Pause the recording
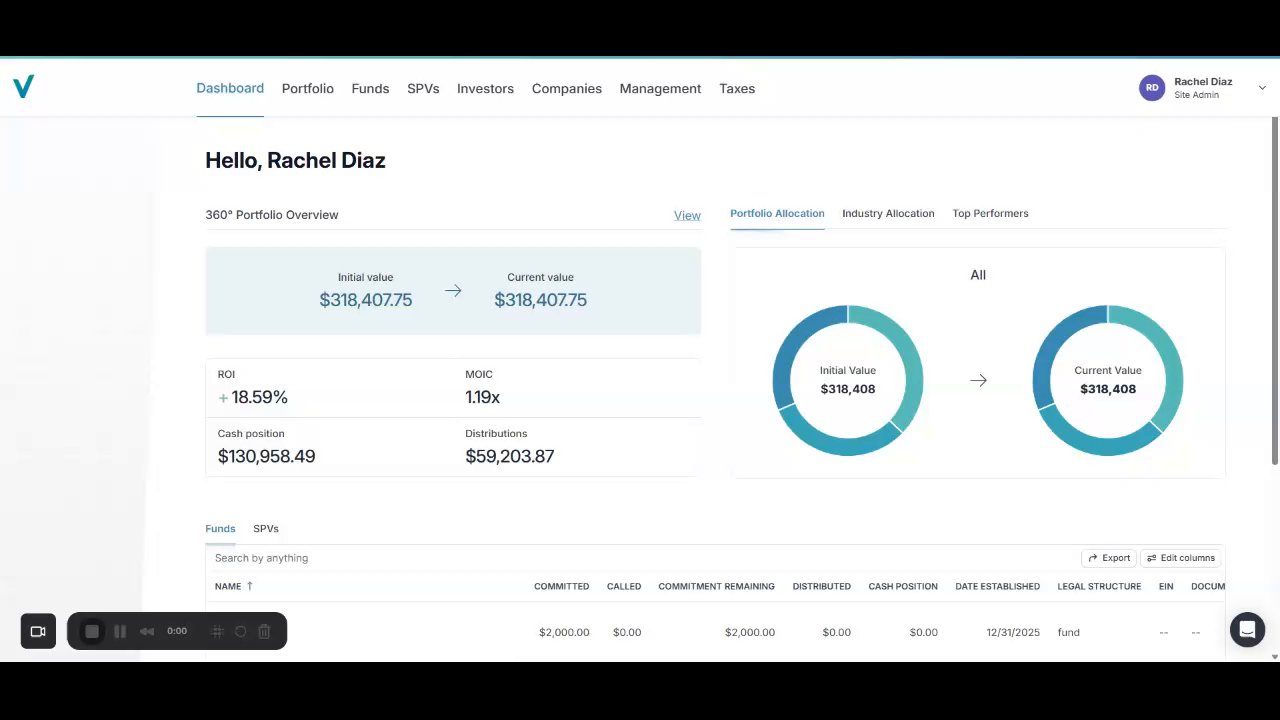This screenshot has width=1280, height=720. (x=120, y=631)
